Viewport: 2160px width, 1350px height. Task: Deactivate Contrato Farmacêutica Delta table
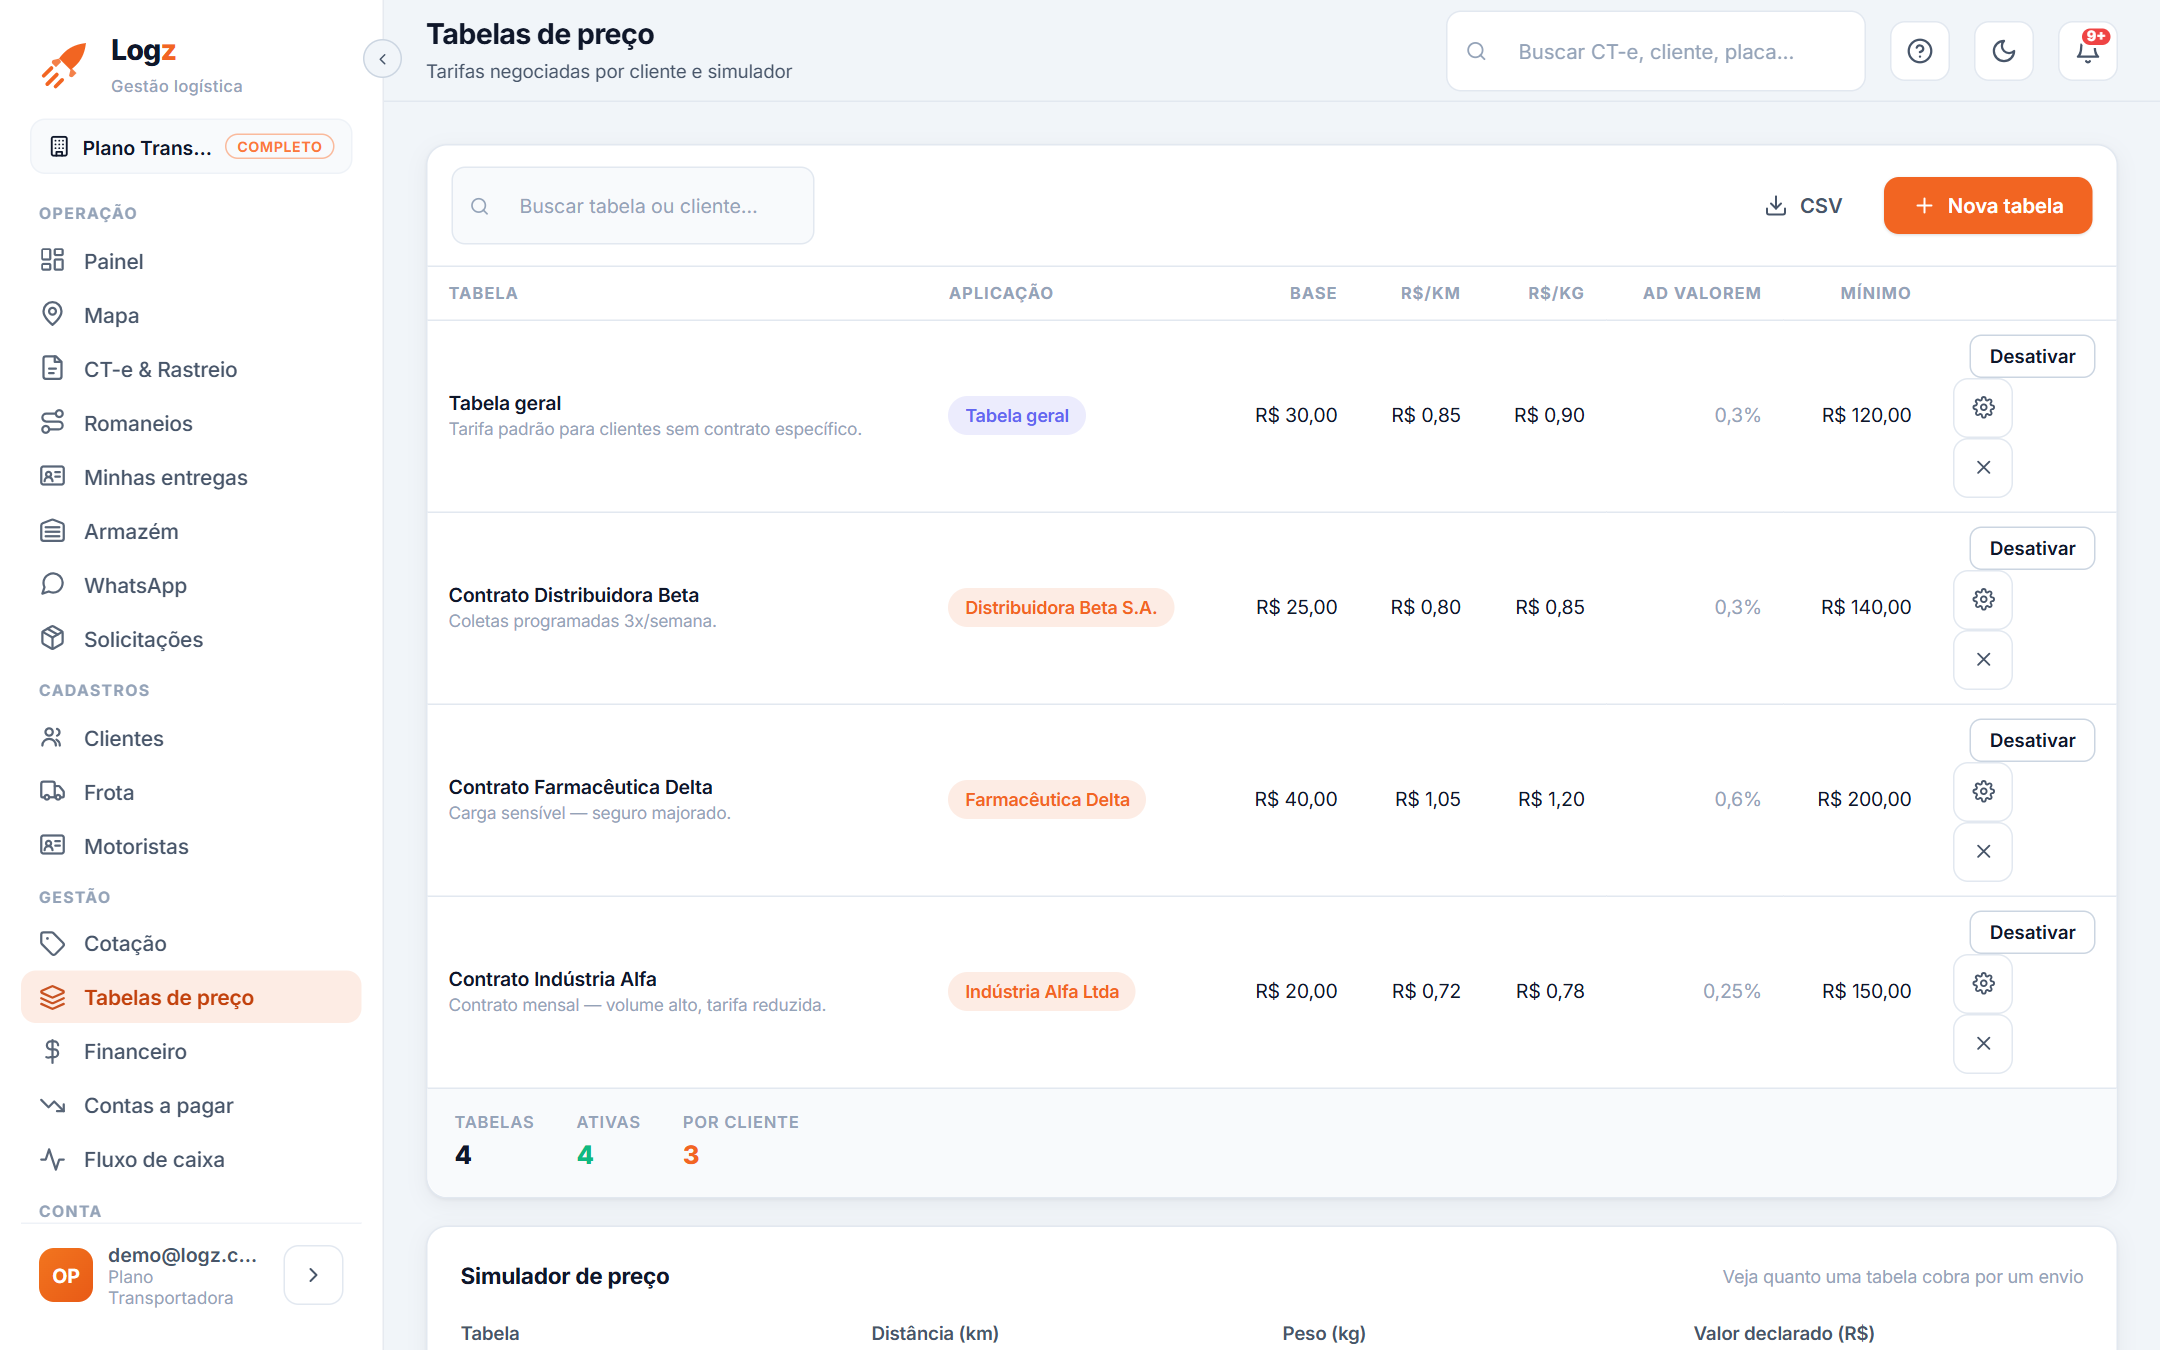[2032, 740]
